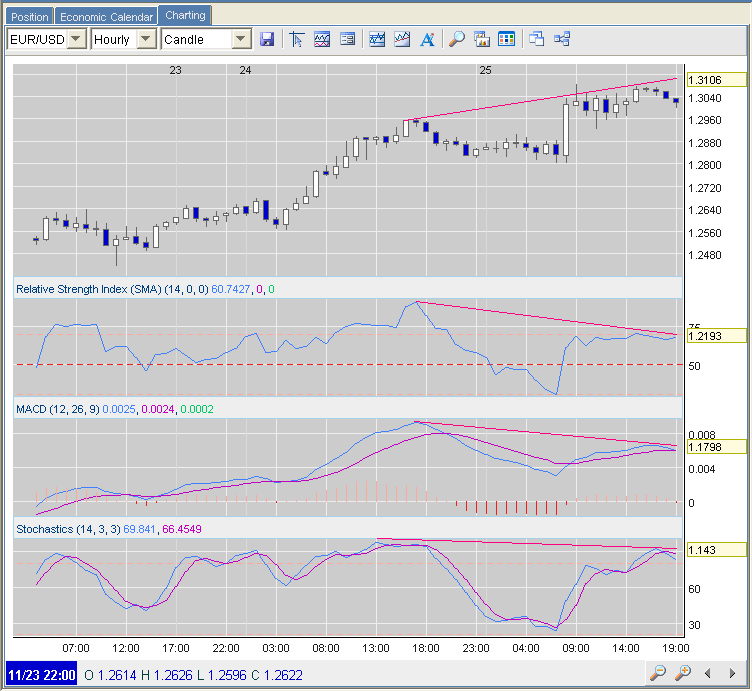
Task: Click the floppy disk save icon
Action: (x=267, y=39)
